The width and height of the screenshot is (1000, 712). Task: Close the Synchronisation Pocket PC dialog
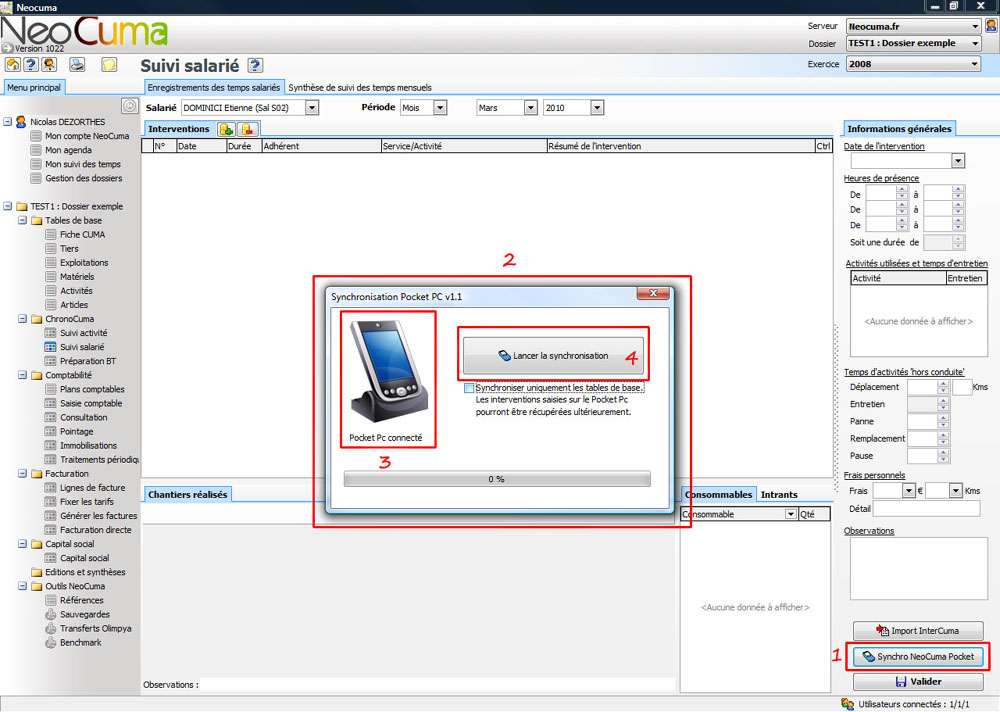tap(653, 293)
